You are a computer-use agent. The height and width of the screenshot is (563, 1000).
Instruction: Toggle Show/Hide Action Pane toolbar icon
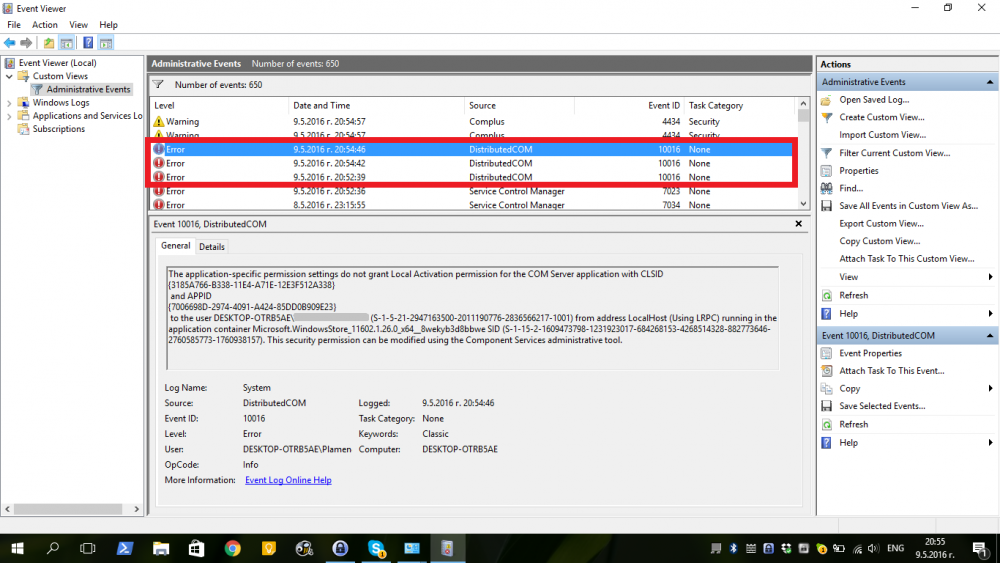click(x=106, y=43)
